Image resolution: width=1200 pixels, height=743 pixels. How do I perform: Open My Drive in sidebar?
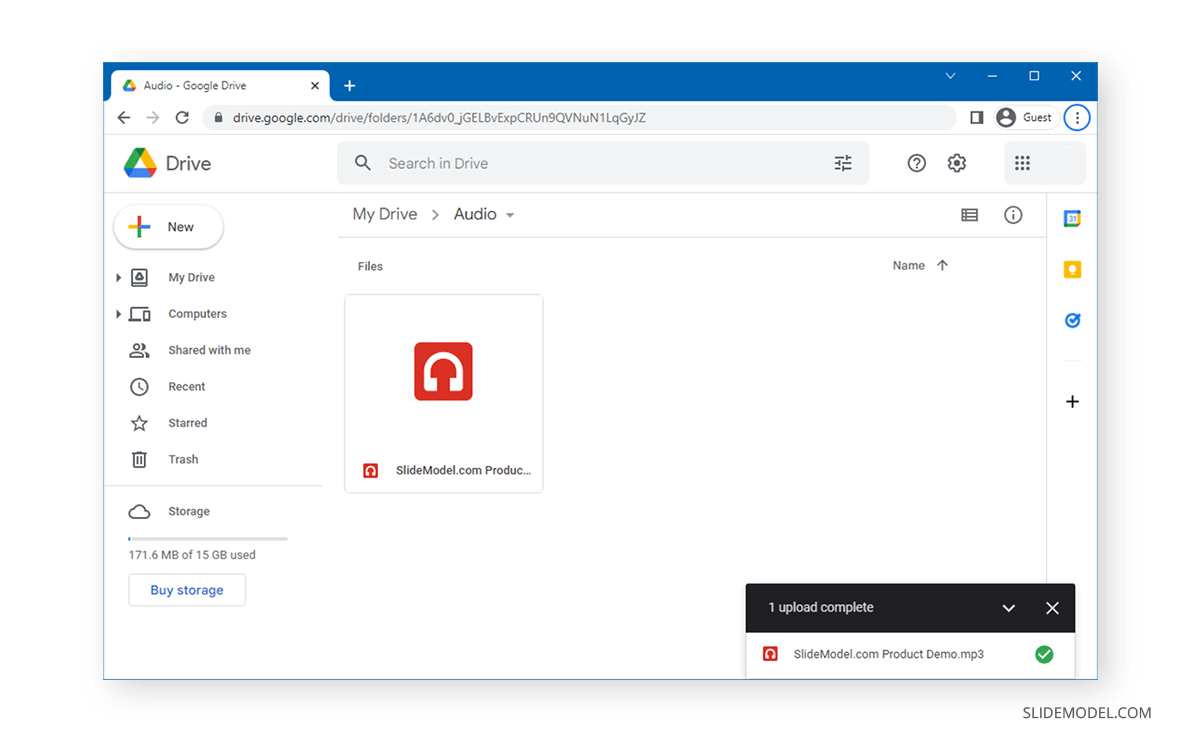point(191,278)
